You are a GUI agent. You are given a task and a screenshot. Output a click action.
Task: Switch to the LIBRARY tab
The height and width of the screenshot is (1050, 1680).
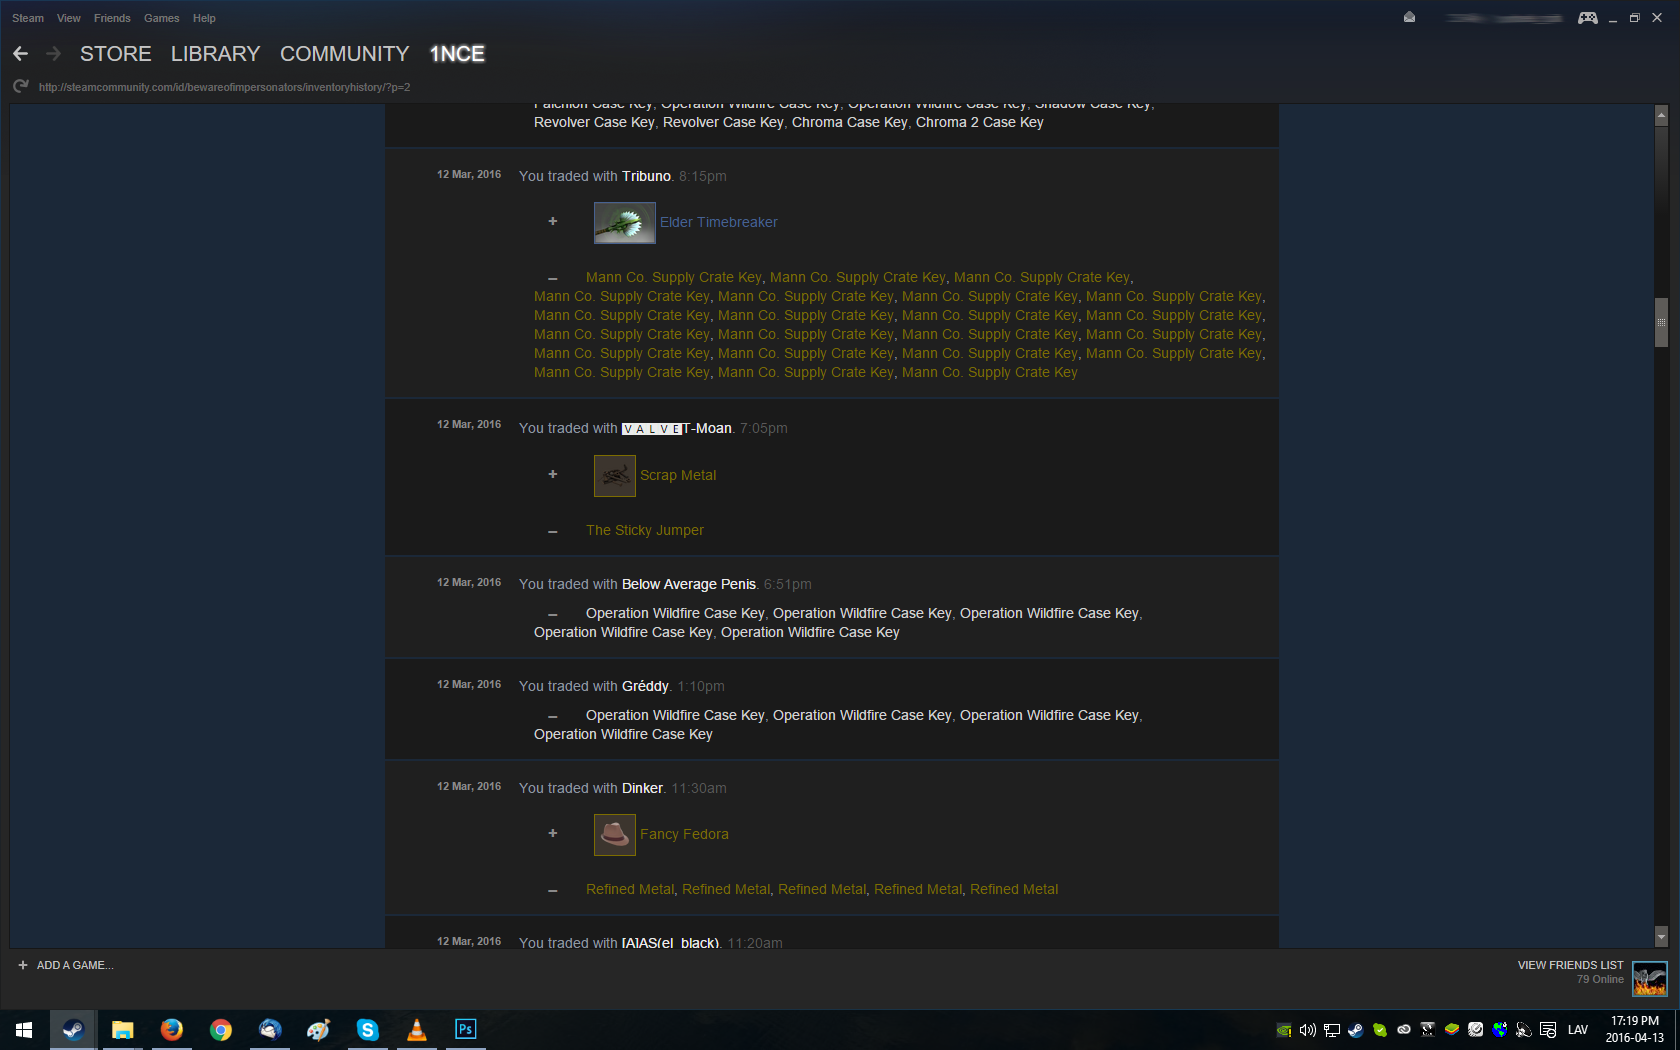tap(215, 54)
